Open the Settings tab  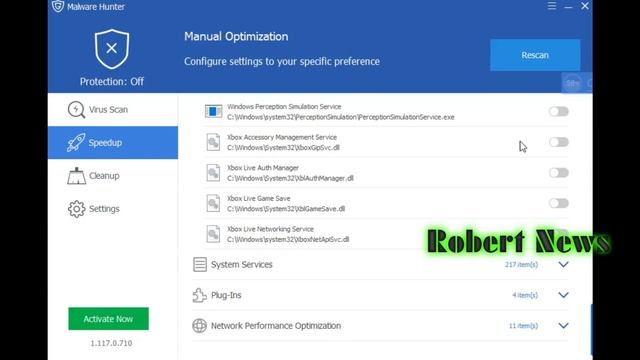pyautogui.click(x=113, y=209)
